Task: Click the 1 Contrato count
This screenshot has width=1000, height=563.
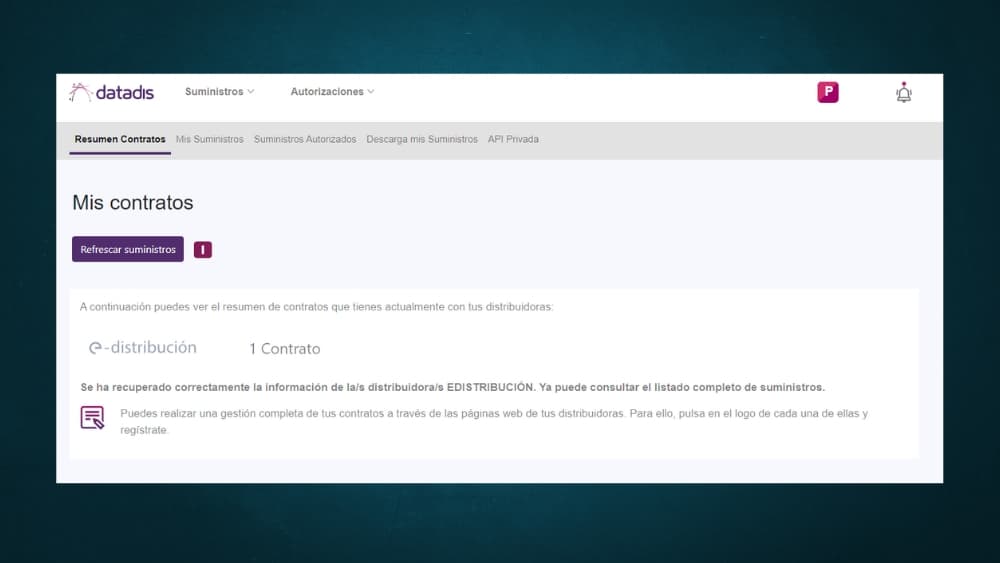Action: click(284, 349)
